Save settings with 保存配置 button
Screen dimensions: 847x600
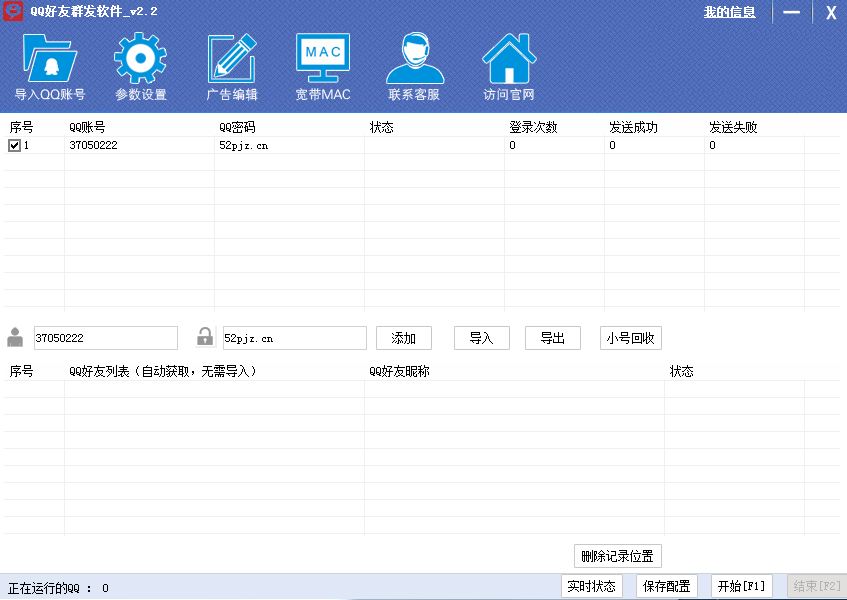(x=666, y=586)
